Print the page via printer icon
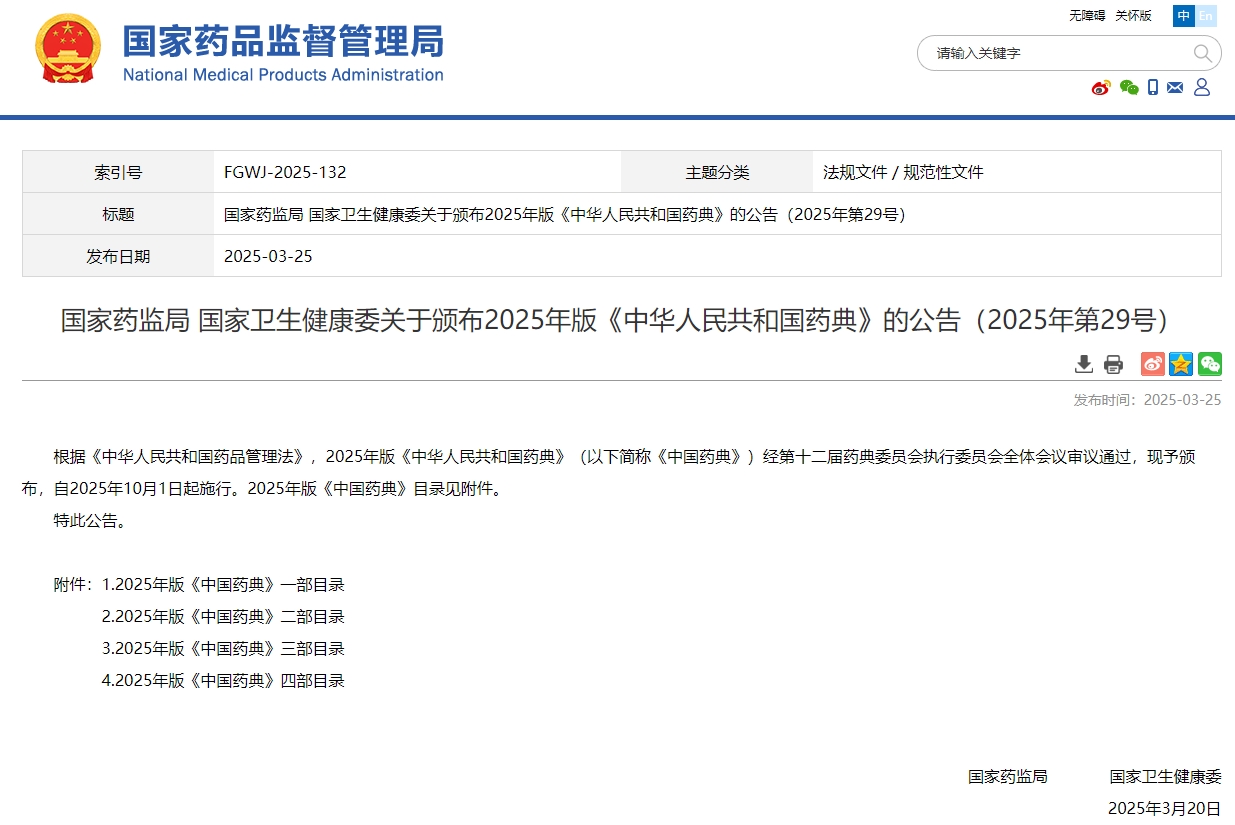 (1113, 364)
